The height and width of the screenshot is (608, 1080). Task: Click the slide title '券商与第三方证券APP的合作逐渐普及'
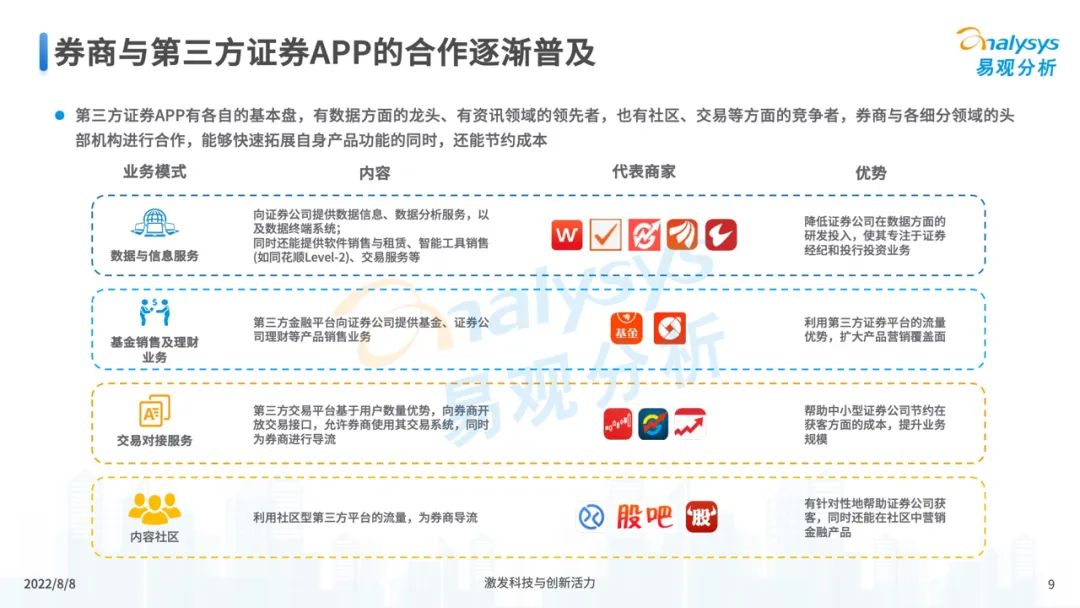[x=325, y=52]
